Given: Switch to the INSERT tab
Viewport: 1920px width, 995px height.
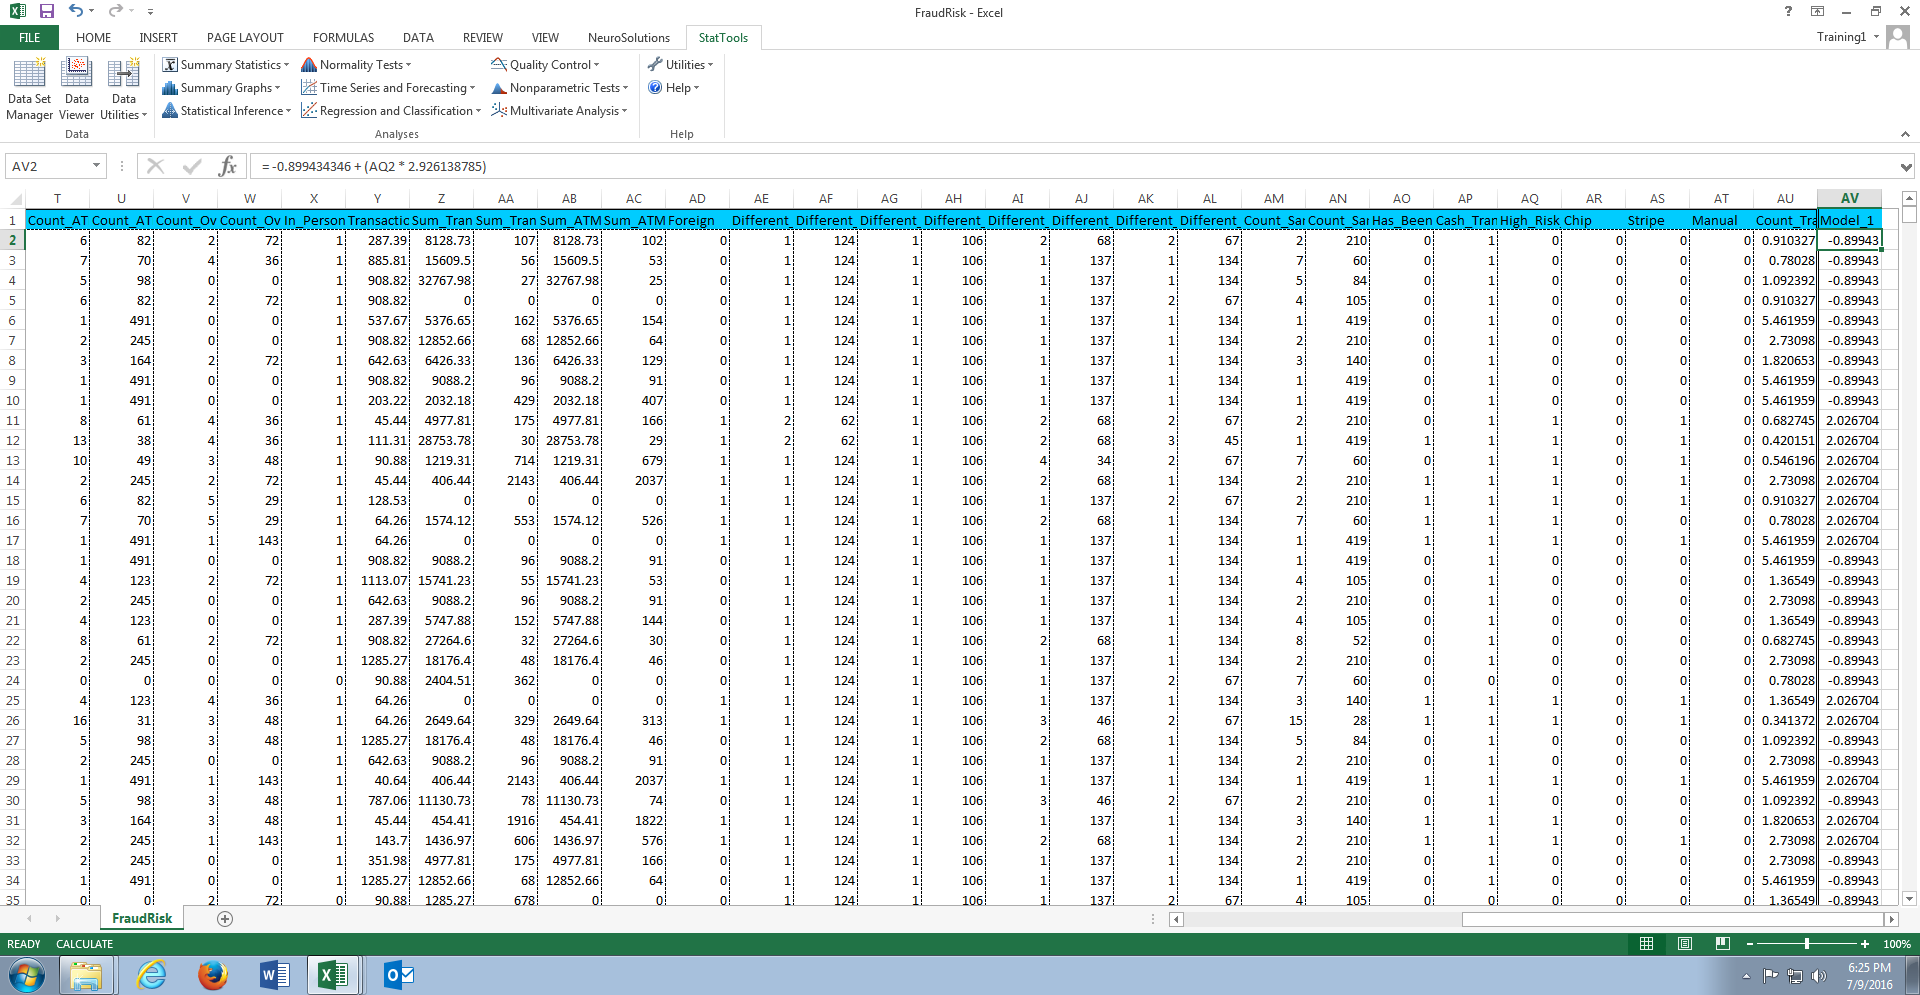Looking at the screenshot, I should pyautogui.click(x=158, y=38).
